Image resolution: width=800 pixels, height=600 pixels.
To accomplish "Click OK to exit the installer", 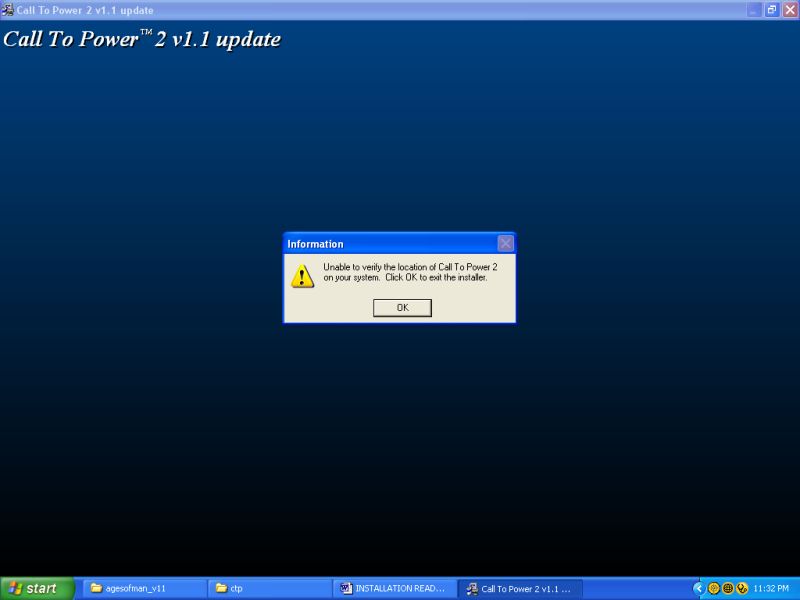I will click(402, 308).
